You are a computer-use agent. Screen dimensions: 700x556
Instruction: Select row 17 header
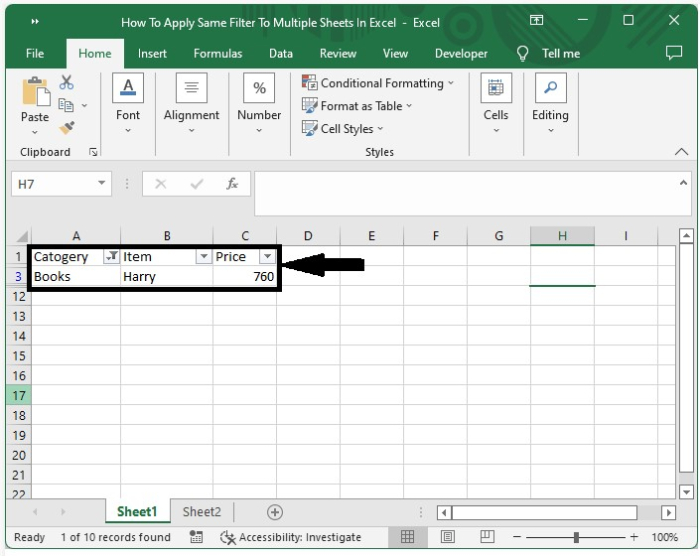pos(19,395)
